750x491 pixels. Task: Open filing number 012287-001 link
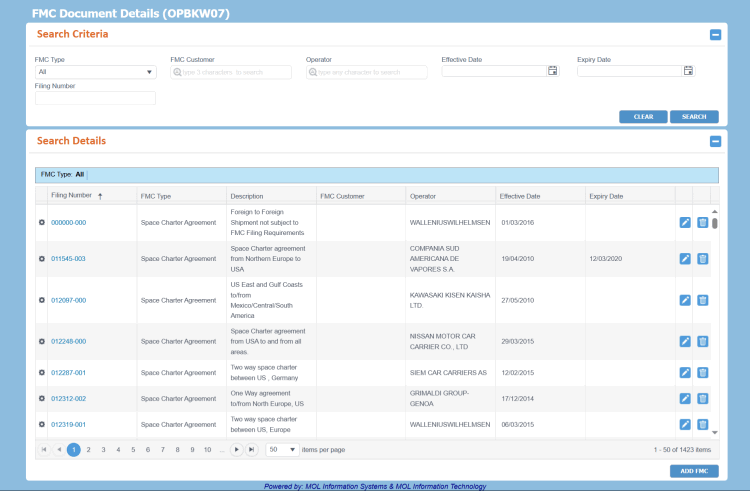[68, 373]
